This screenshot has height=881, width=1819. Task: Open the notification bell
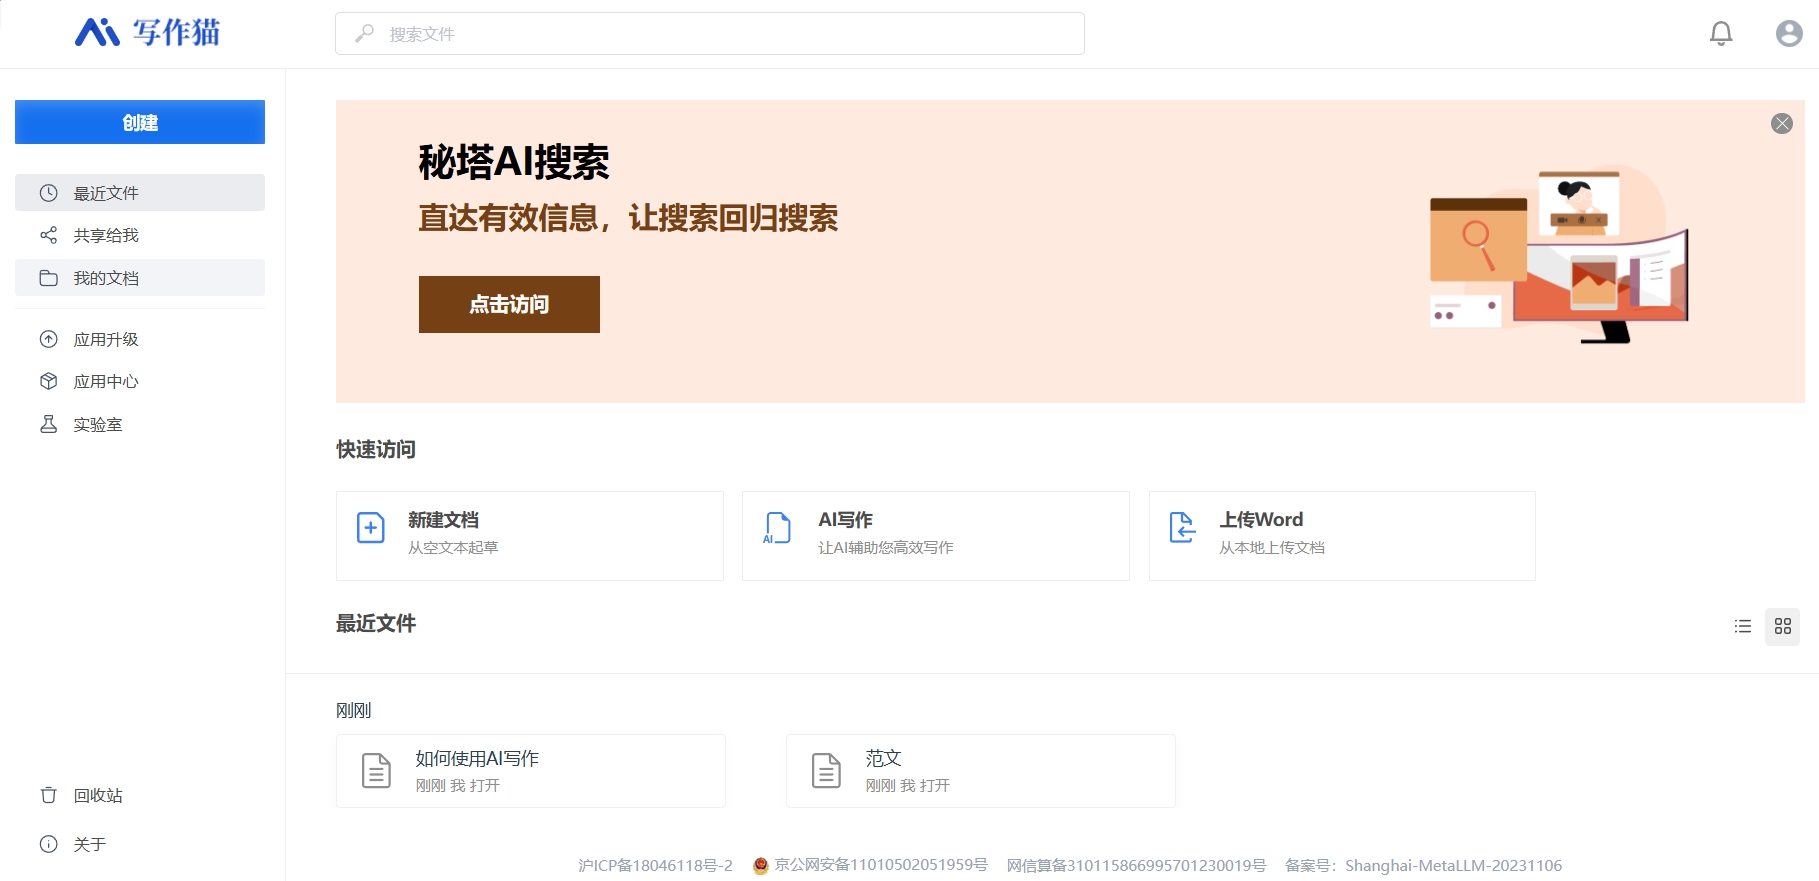pyautogui.click(x=1721, y=33)
